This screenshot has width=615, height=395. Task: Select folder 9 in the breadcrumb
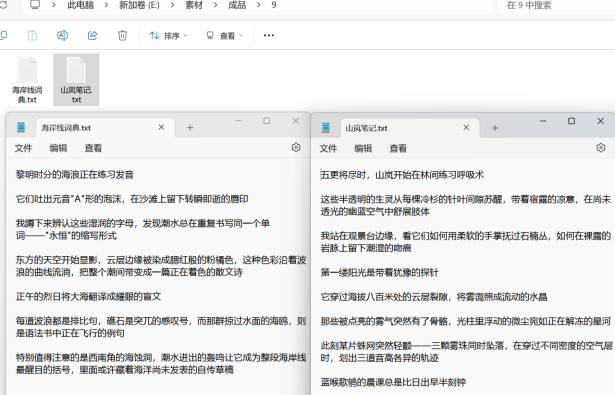coord(274,5)
